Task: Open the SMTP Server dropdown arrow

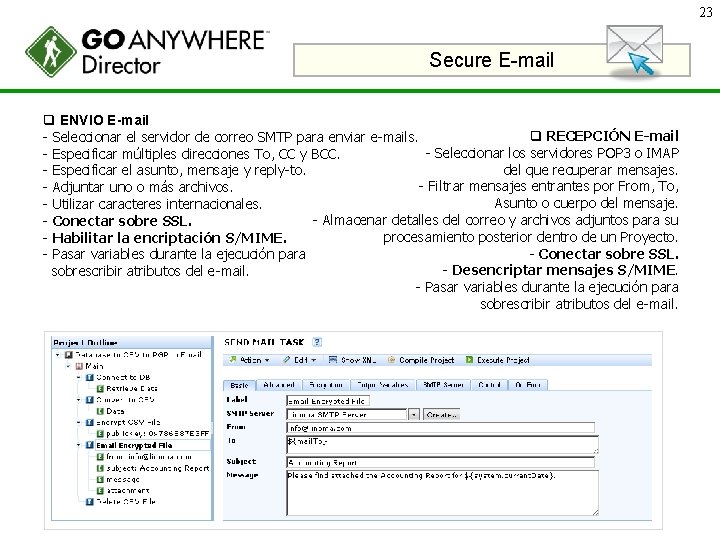Action: pyautogui.click(x=414, y=415)
